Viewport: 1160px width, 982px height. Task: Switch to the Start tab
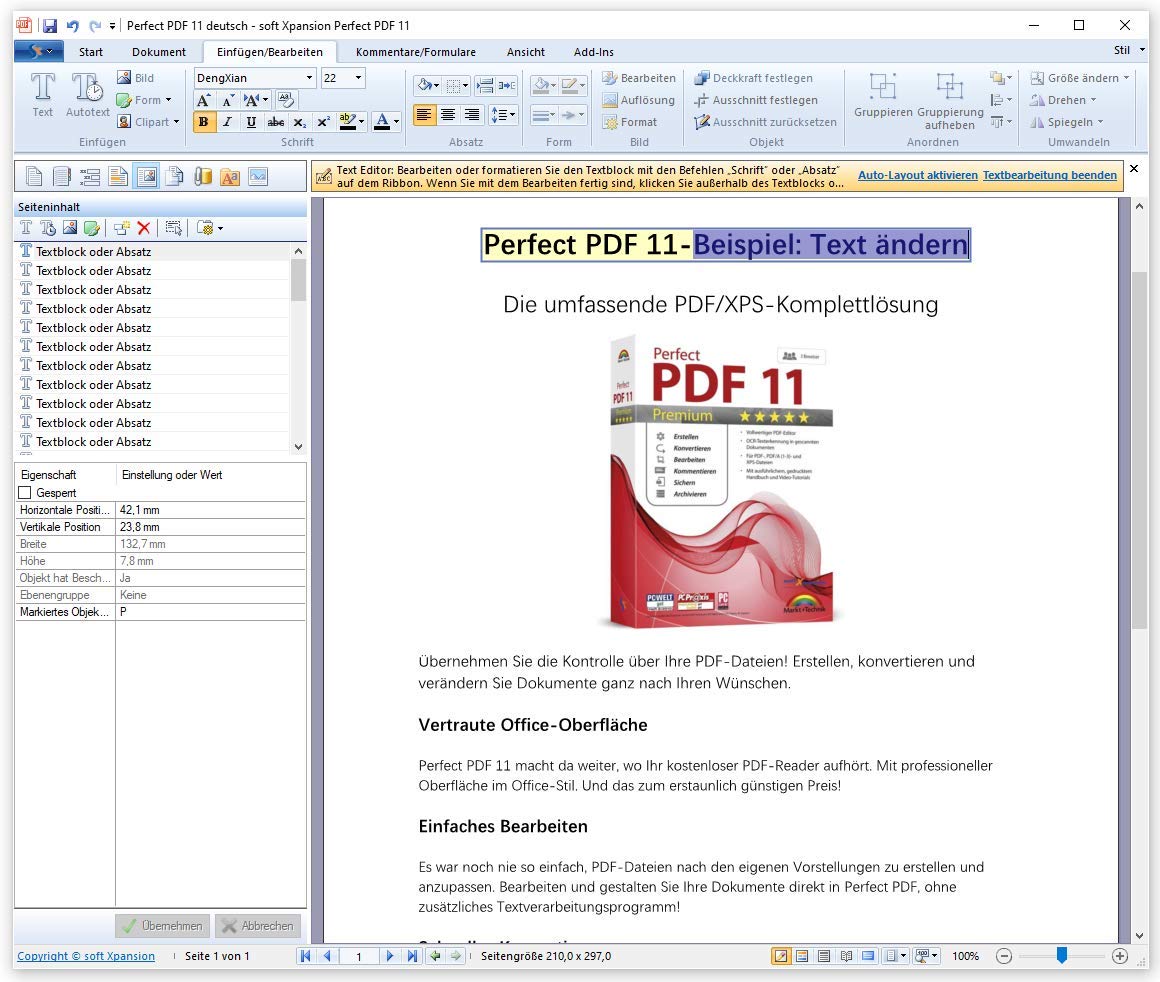pos(91,52)
